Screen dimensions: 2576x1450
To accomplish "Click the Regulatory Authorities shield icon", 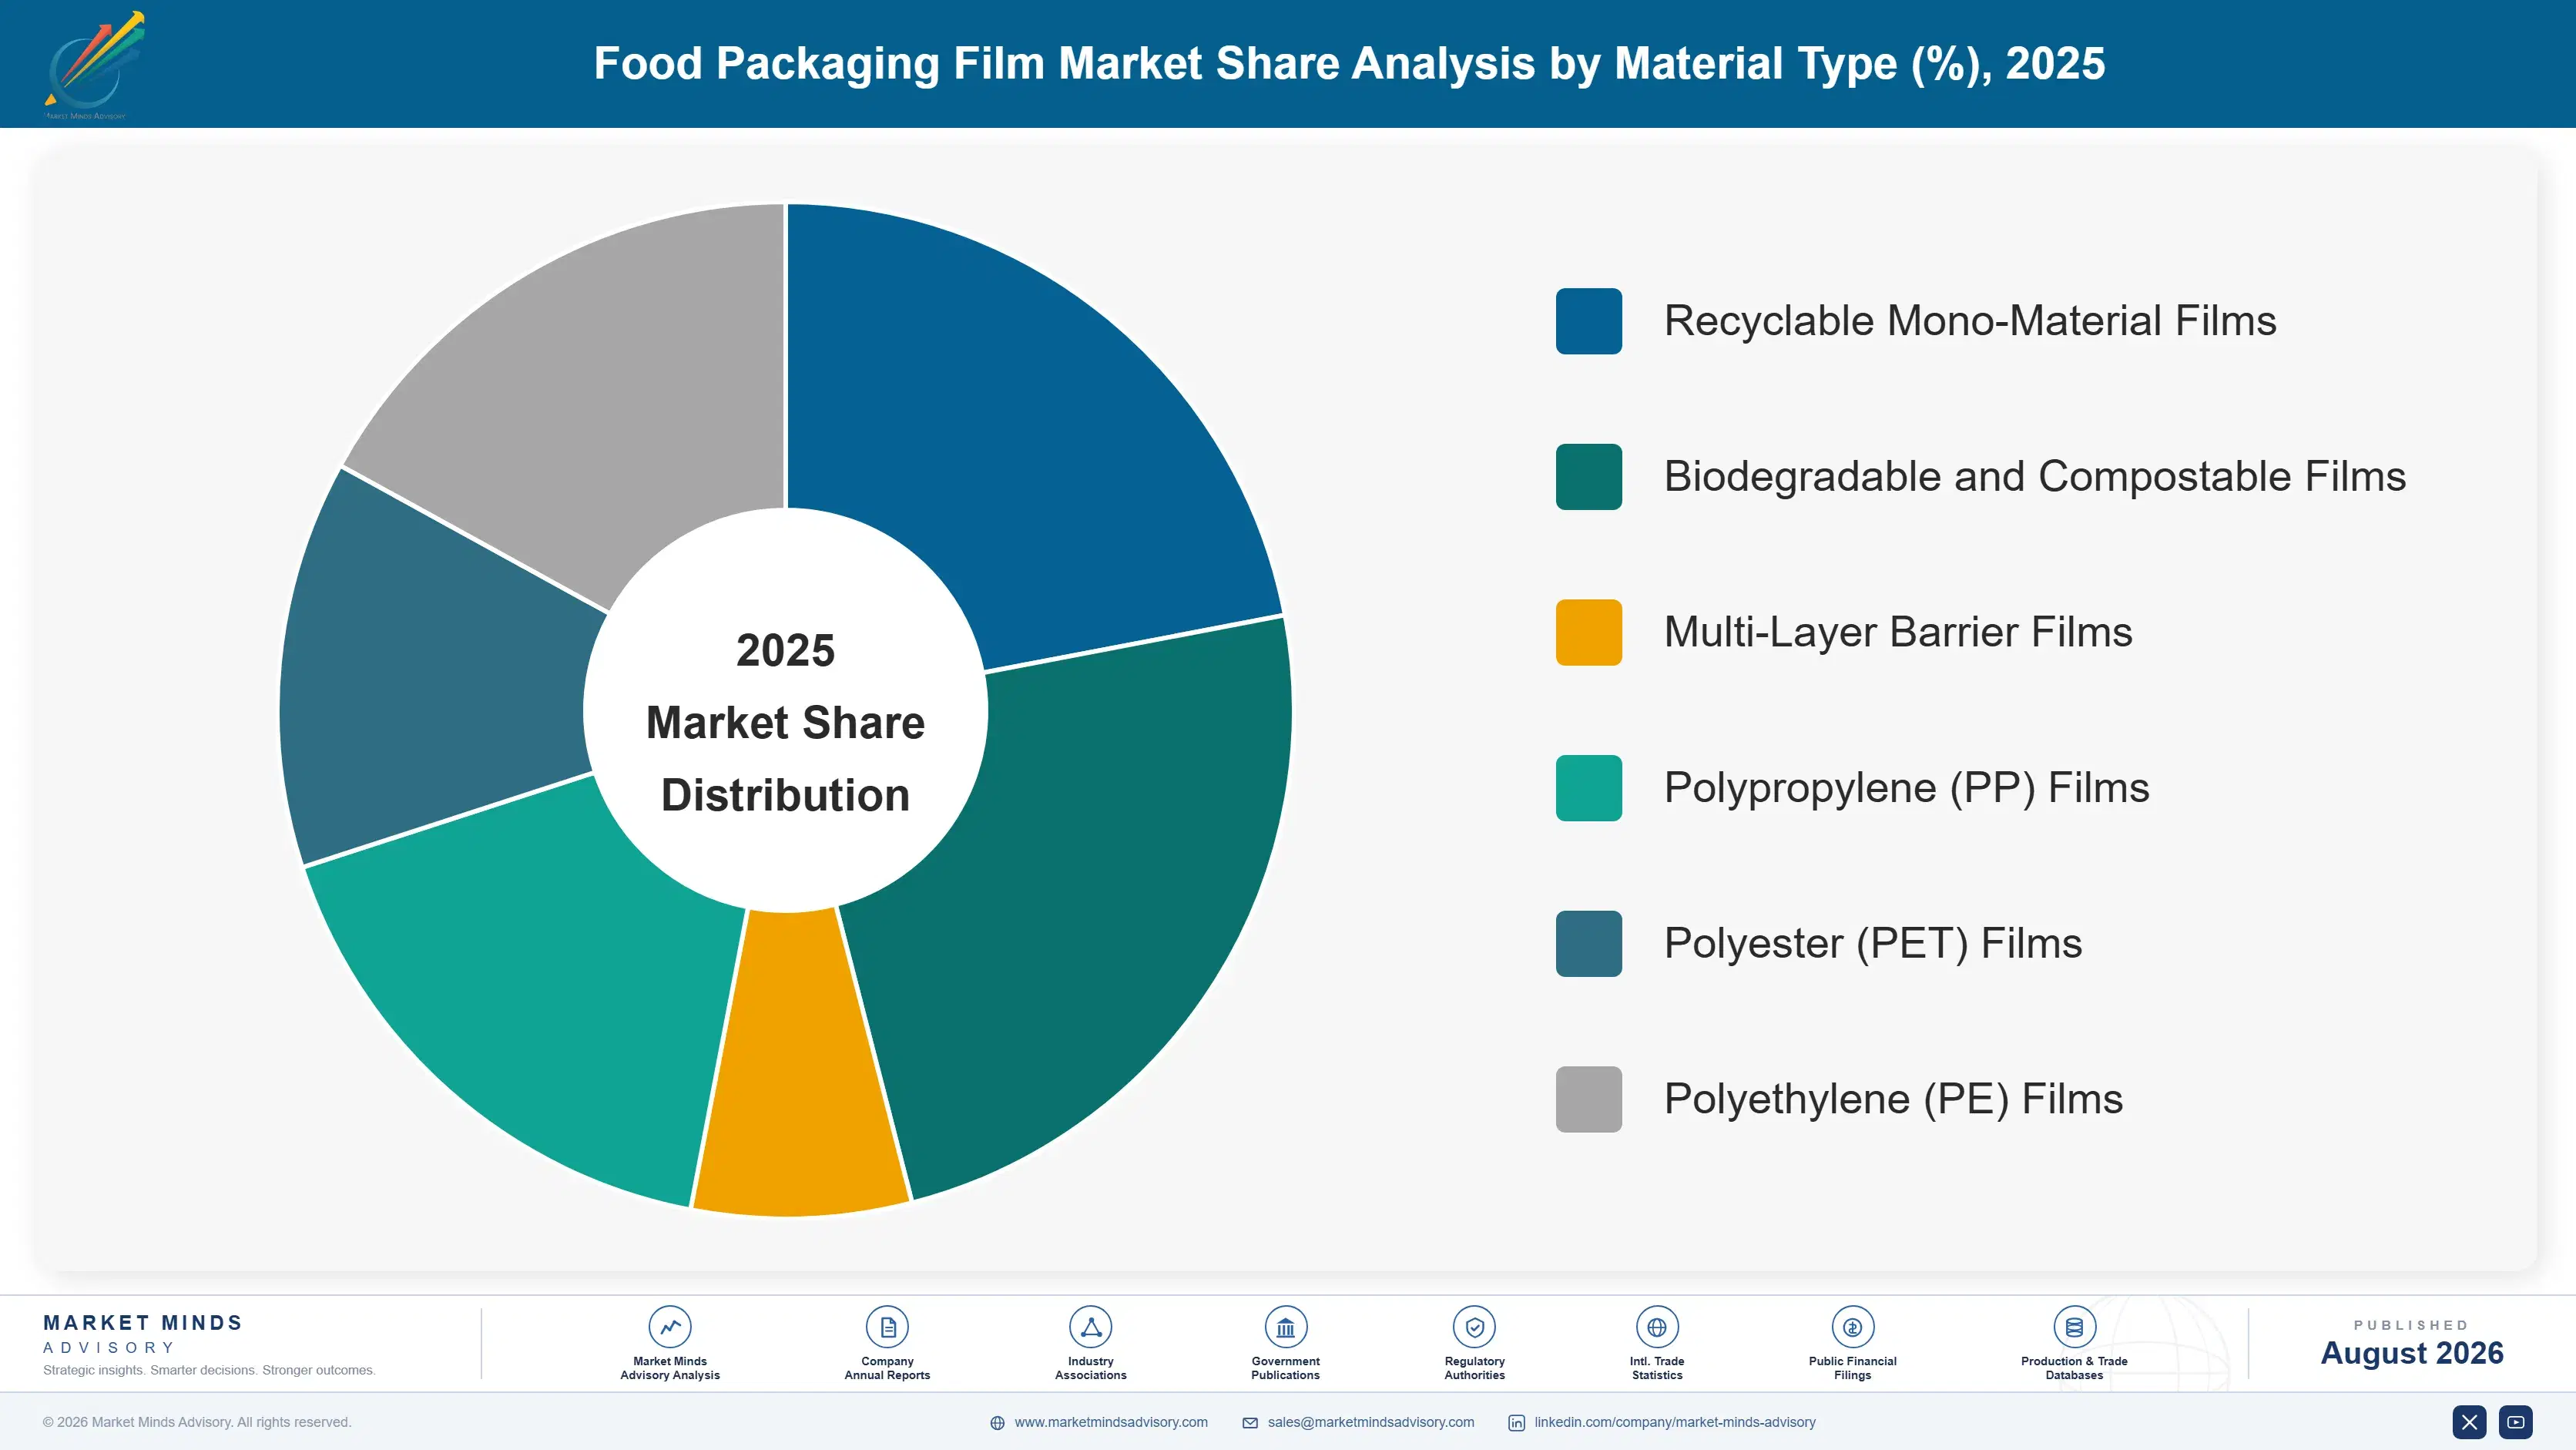I will coord(1474,1327).
